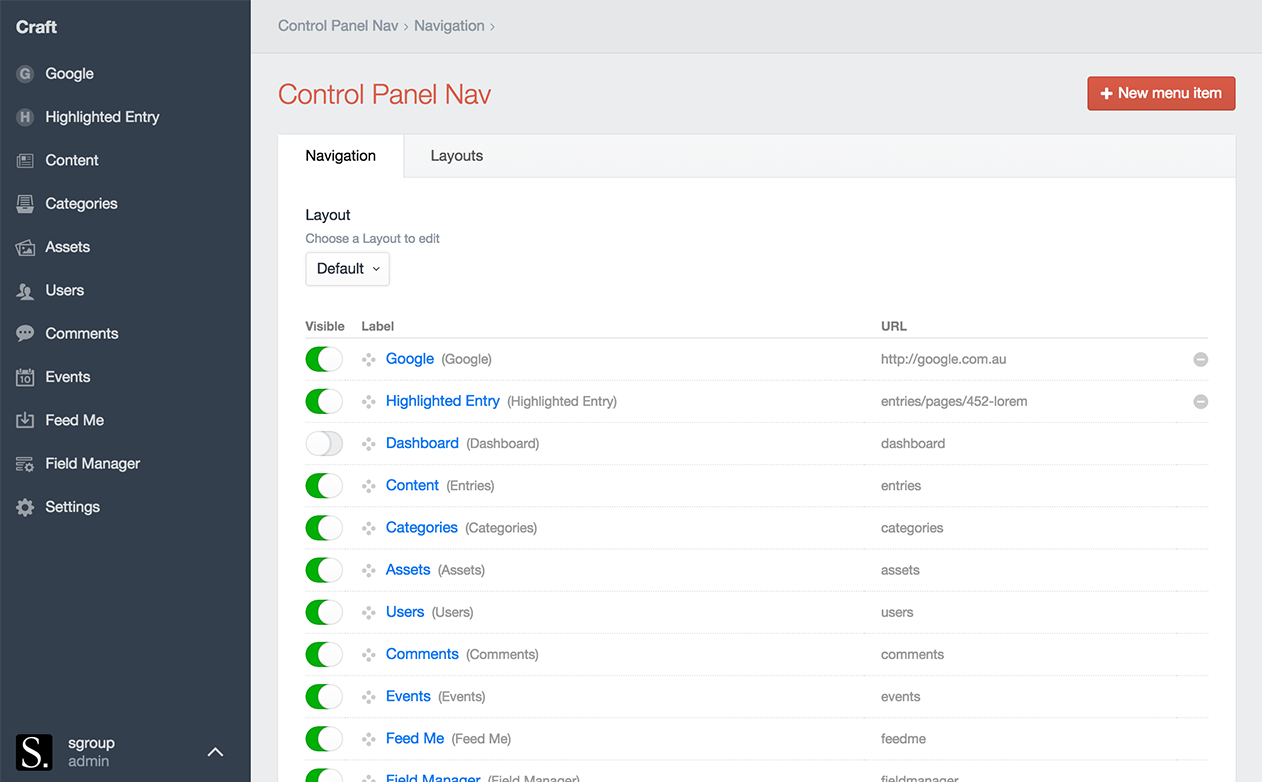This screenshot has width=1262, height=782.
Task: Click the drag handle beside the Content row
Action: click(368, 486)
